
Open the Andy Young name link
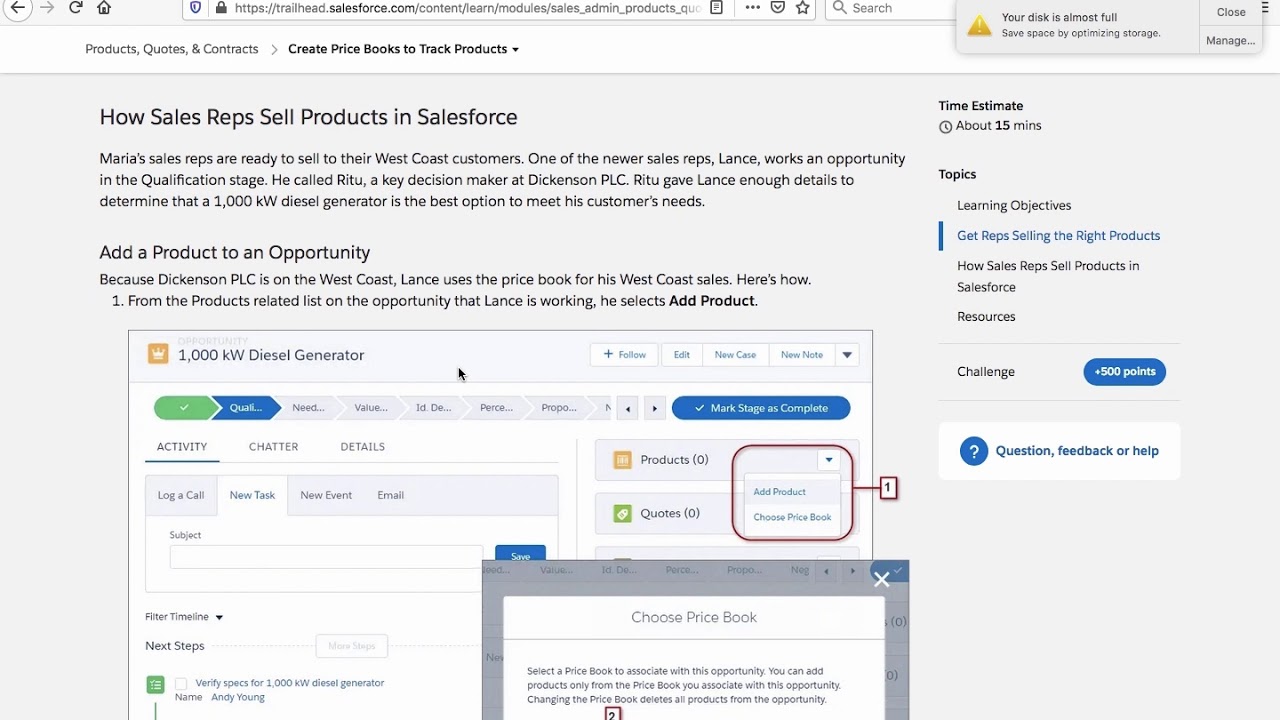tap(238, 697)
